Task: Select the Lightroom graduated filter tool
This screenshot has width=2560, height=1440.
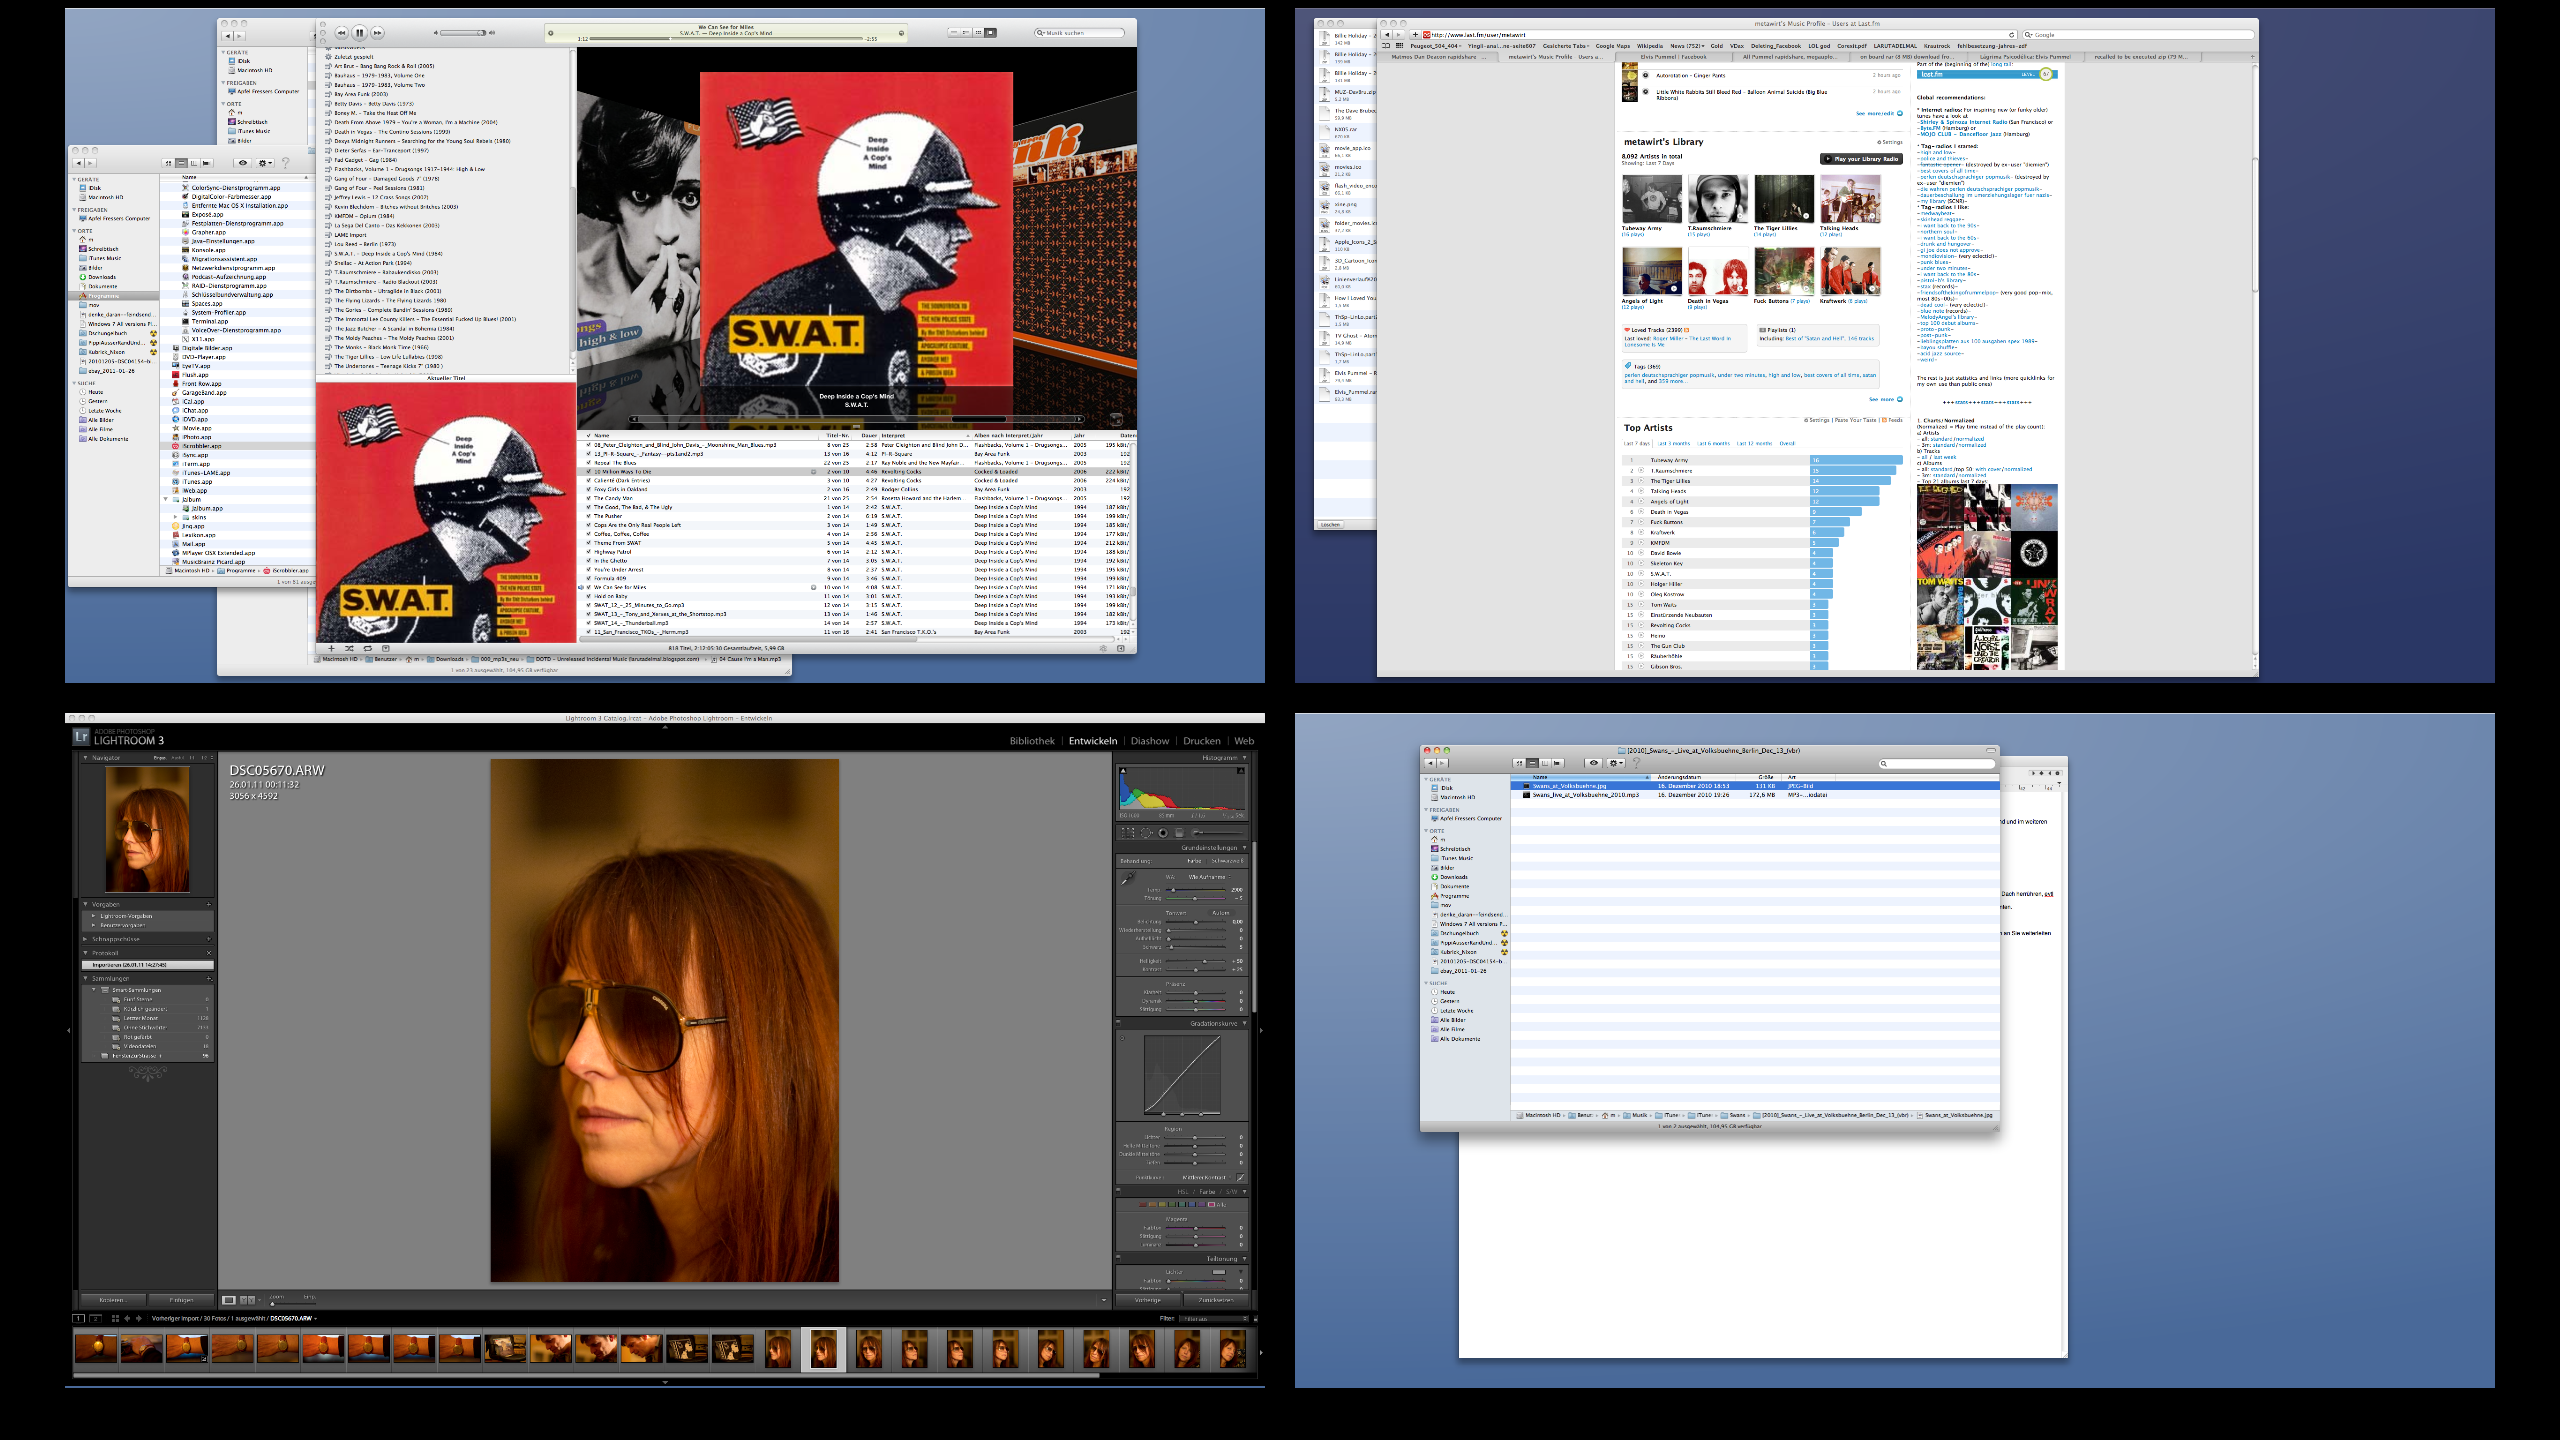Action: 1180,833
